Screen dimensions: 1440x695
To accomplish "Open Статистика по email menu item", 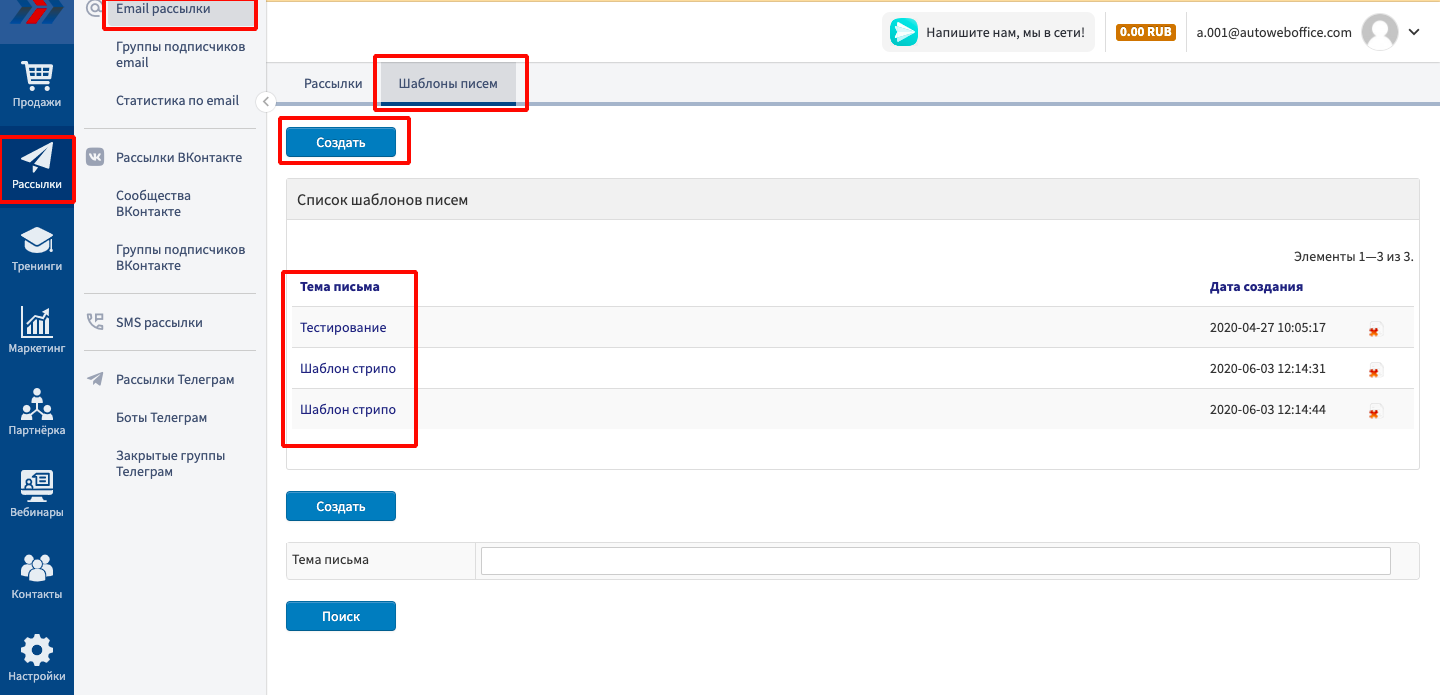I will 177,101.
